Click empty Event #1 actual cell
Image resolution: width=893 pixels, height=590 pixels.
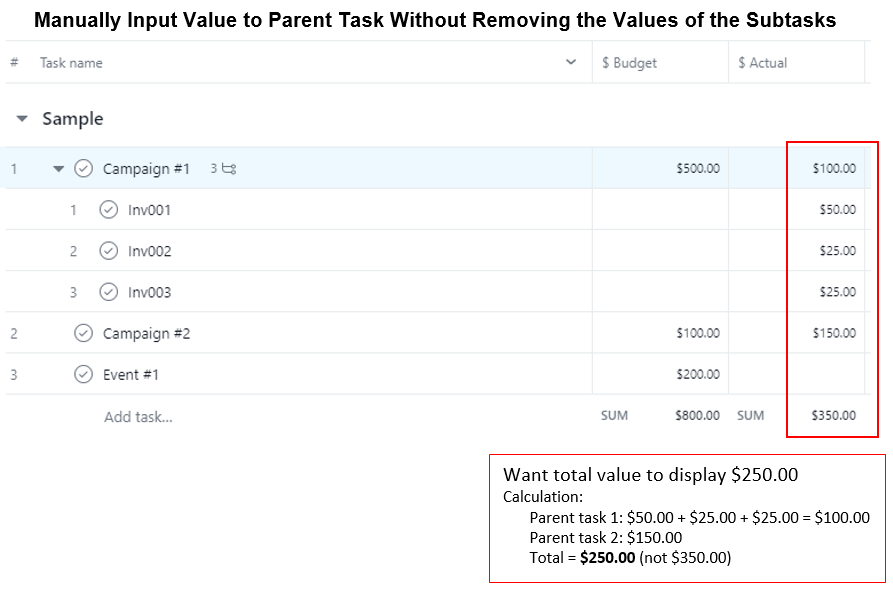pyautogui.click(x=797, y=374)
